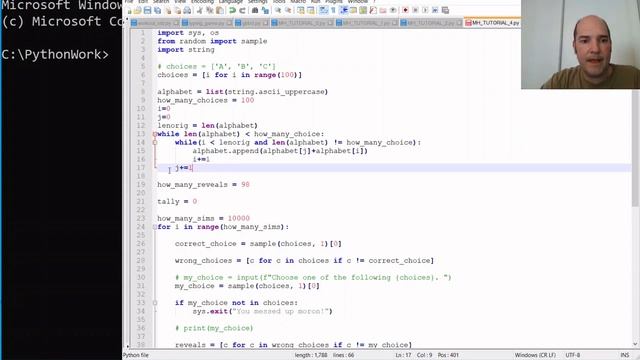640x360 pixels.
Task: Run macro multiple times icon
Action: (x=435, y=10)
